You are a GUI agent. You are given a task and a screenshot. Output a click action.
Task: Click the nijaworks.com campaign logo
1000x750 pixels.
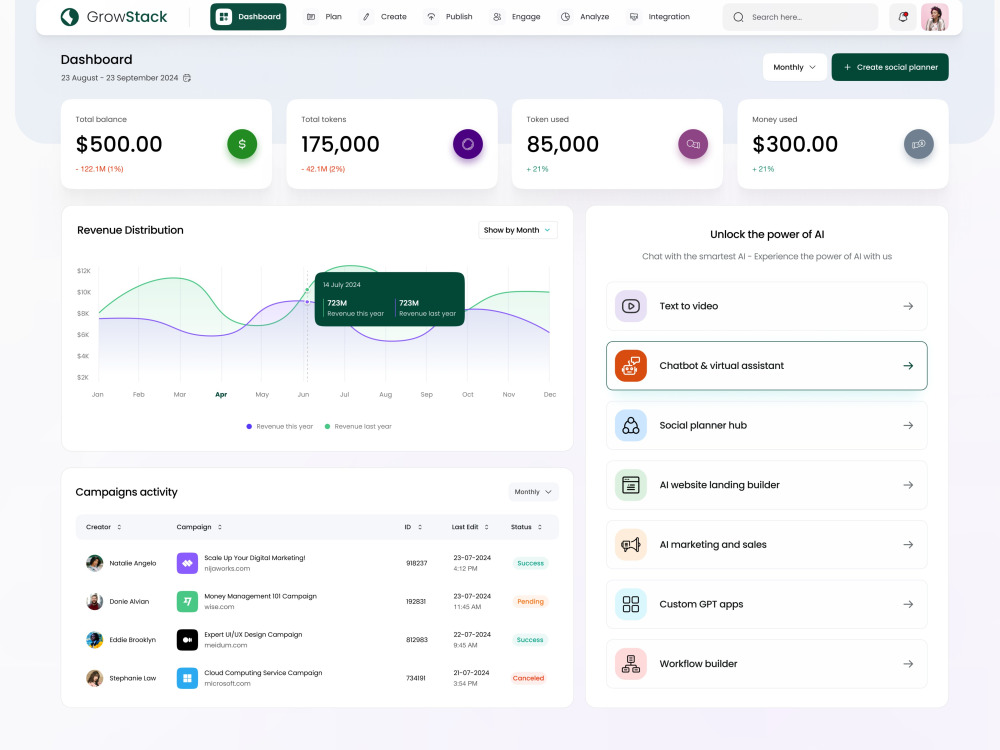coord(188,563)
